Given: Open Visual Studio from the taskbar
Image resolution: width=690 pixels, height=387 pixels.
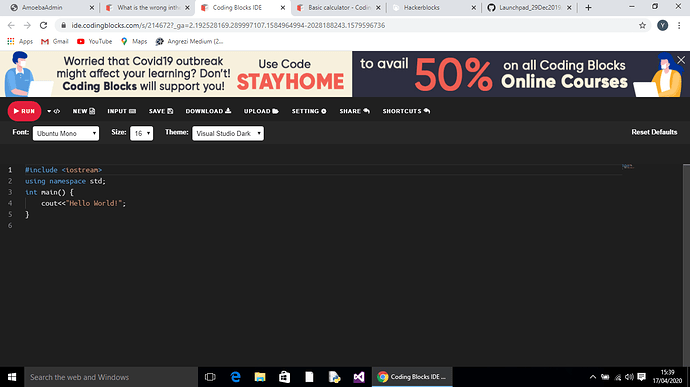Looking at the screenshot, I should click(359, 377).
